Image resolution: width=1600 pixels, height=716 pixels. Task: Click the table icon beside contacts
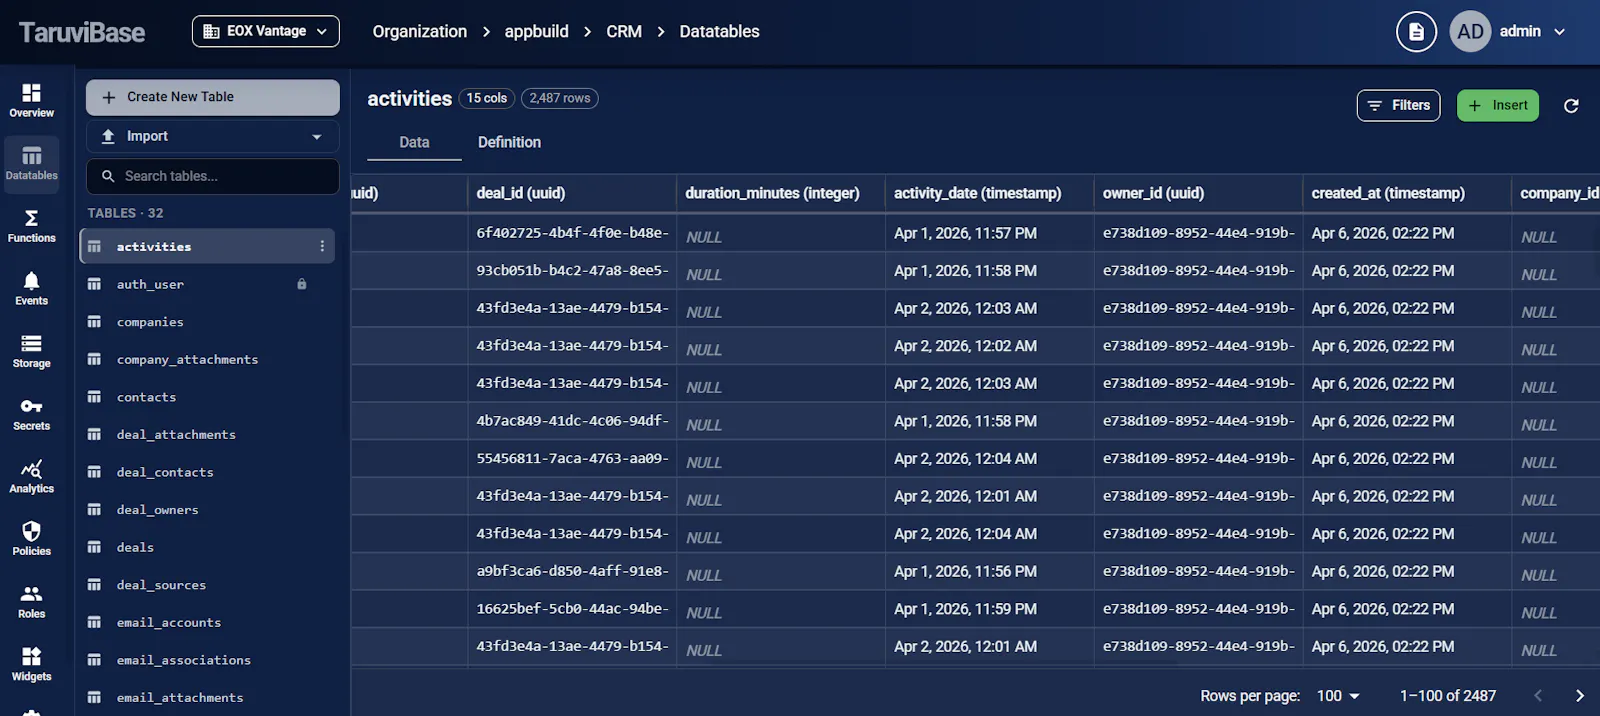click(94, 397)
